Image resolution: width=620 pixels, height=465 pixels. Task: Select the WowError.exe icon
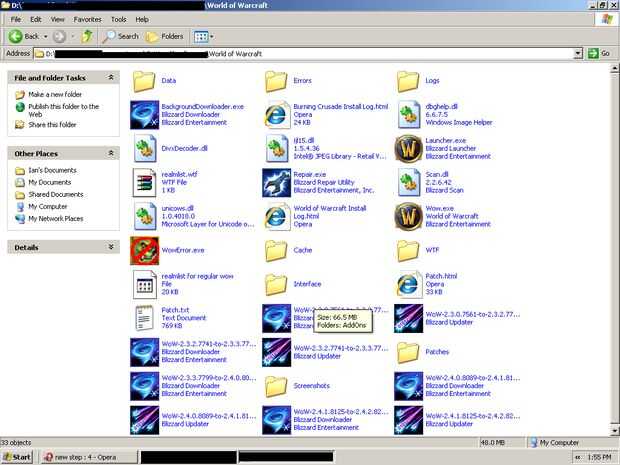tap(144, 250)
